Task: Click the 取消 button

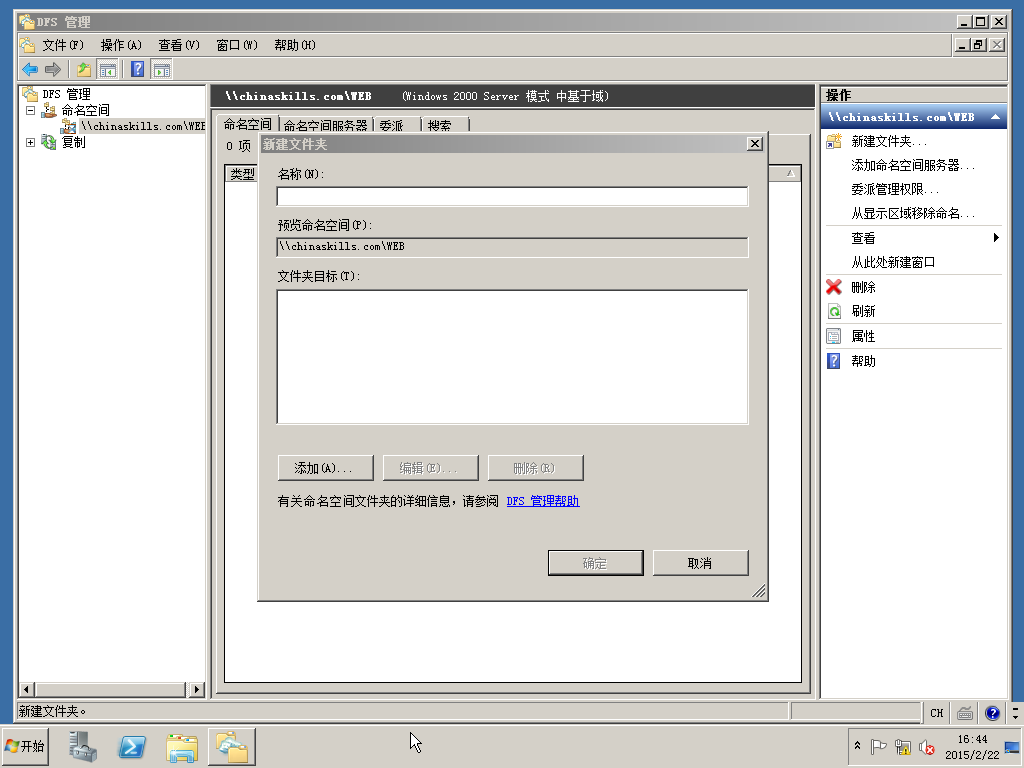Action: (700, 563)
